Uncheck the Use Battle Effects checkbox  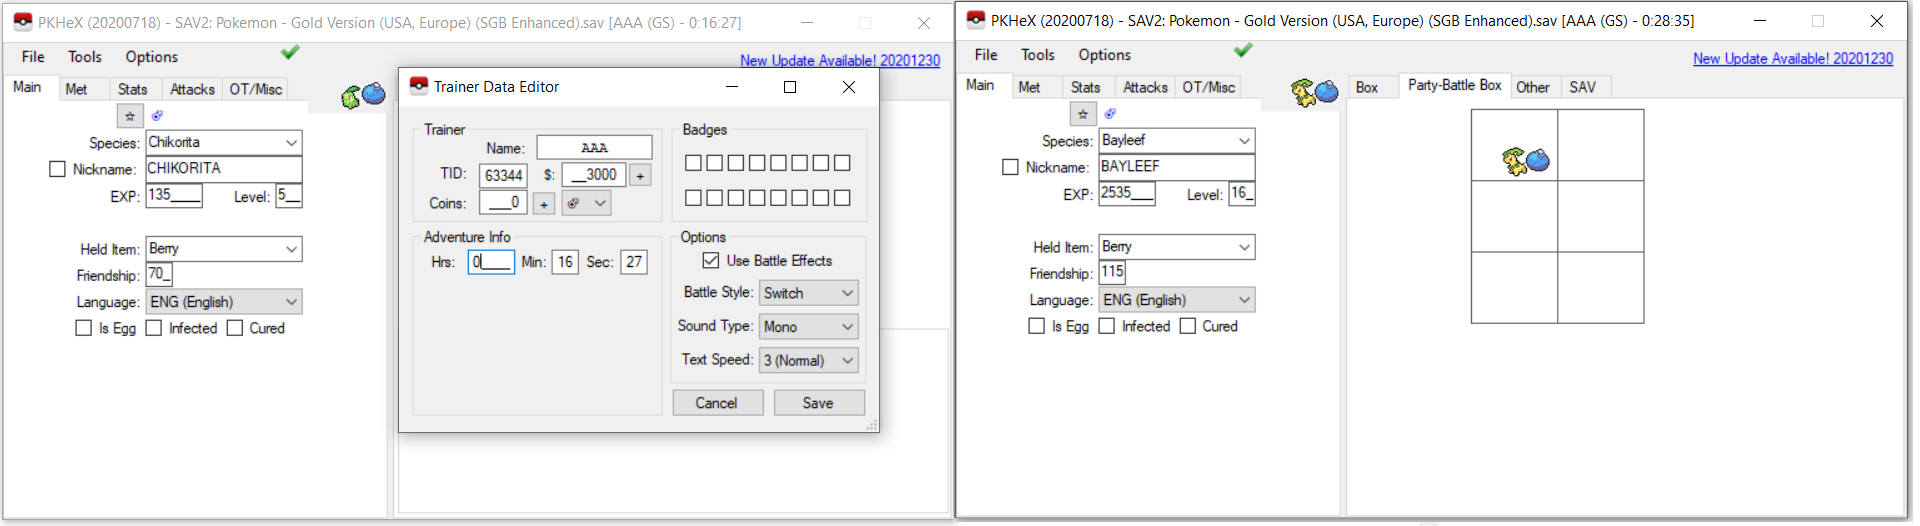[x=711, y=261]
